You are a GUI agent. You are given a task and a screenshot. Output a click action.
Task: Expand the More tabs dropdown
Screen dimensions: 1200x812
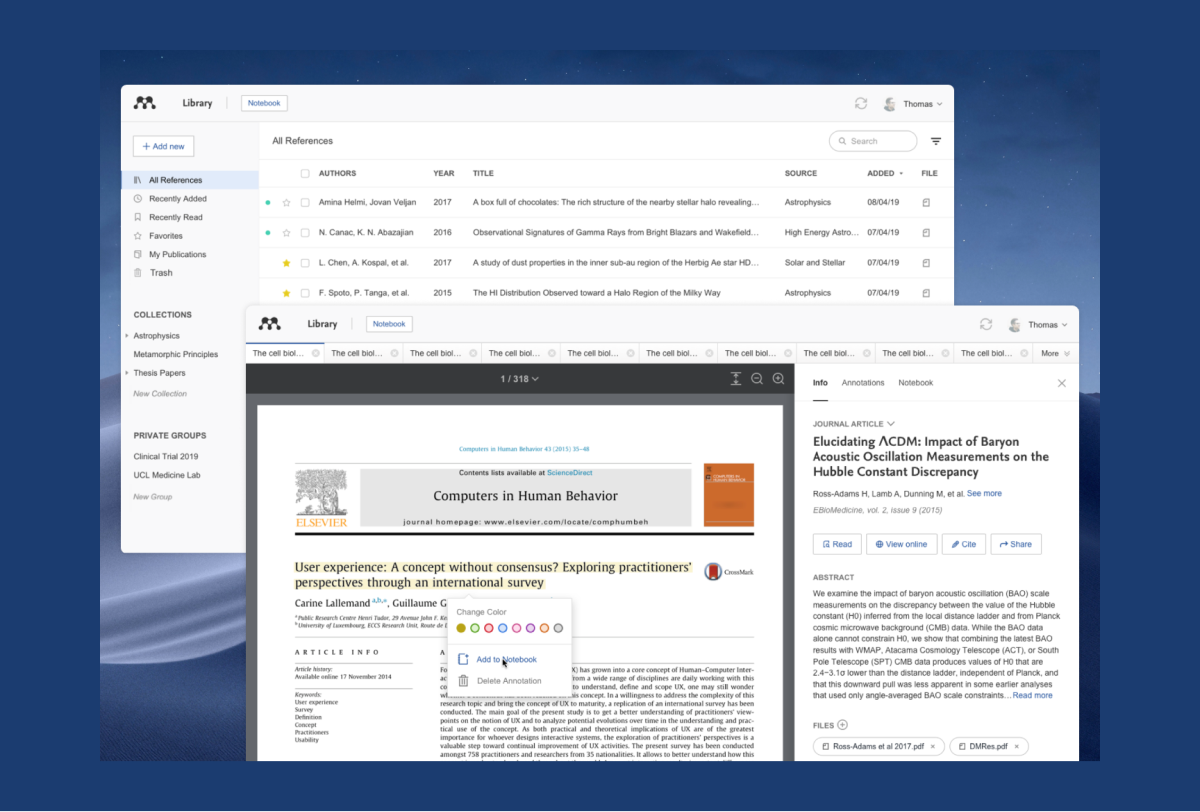1055,353
